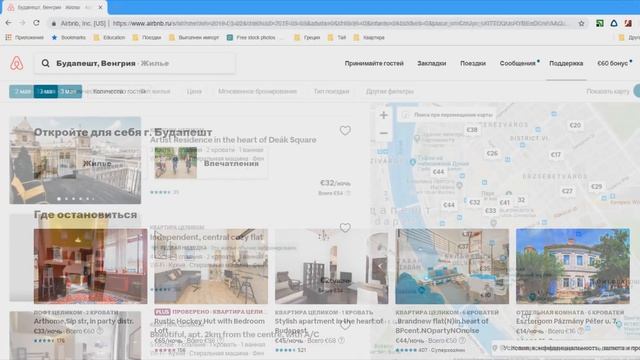Image resolution: width=640 pixels, height=360 pixels.
Task: Go back with the browser back arrow
Action: point(9,23)
